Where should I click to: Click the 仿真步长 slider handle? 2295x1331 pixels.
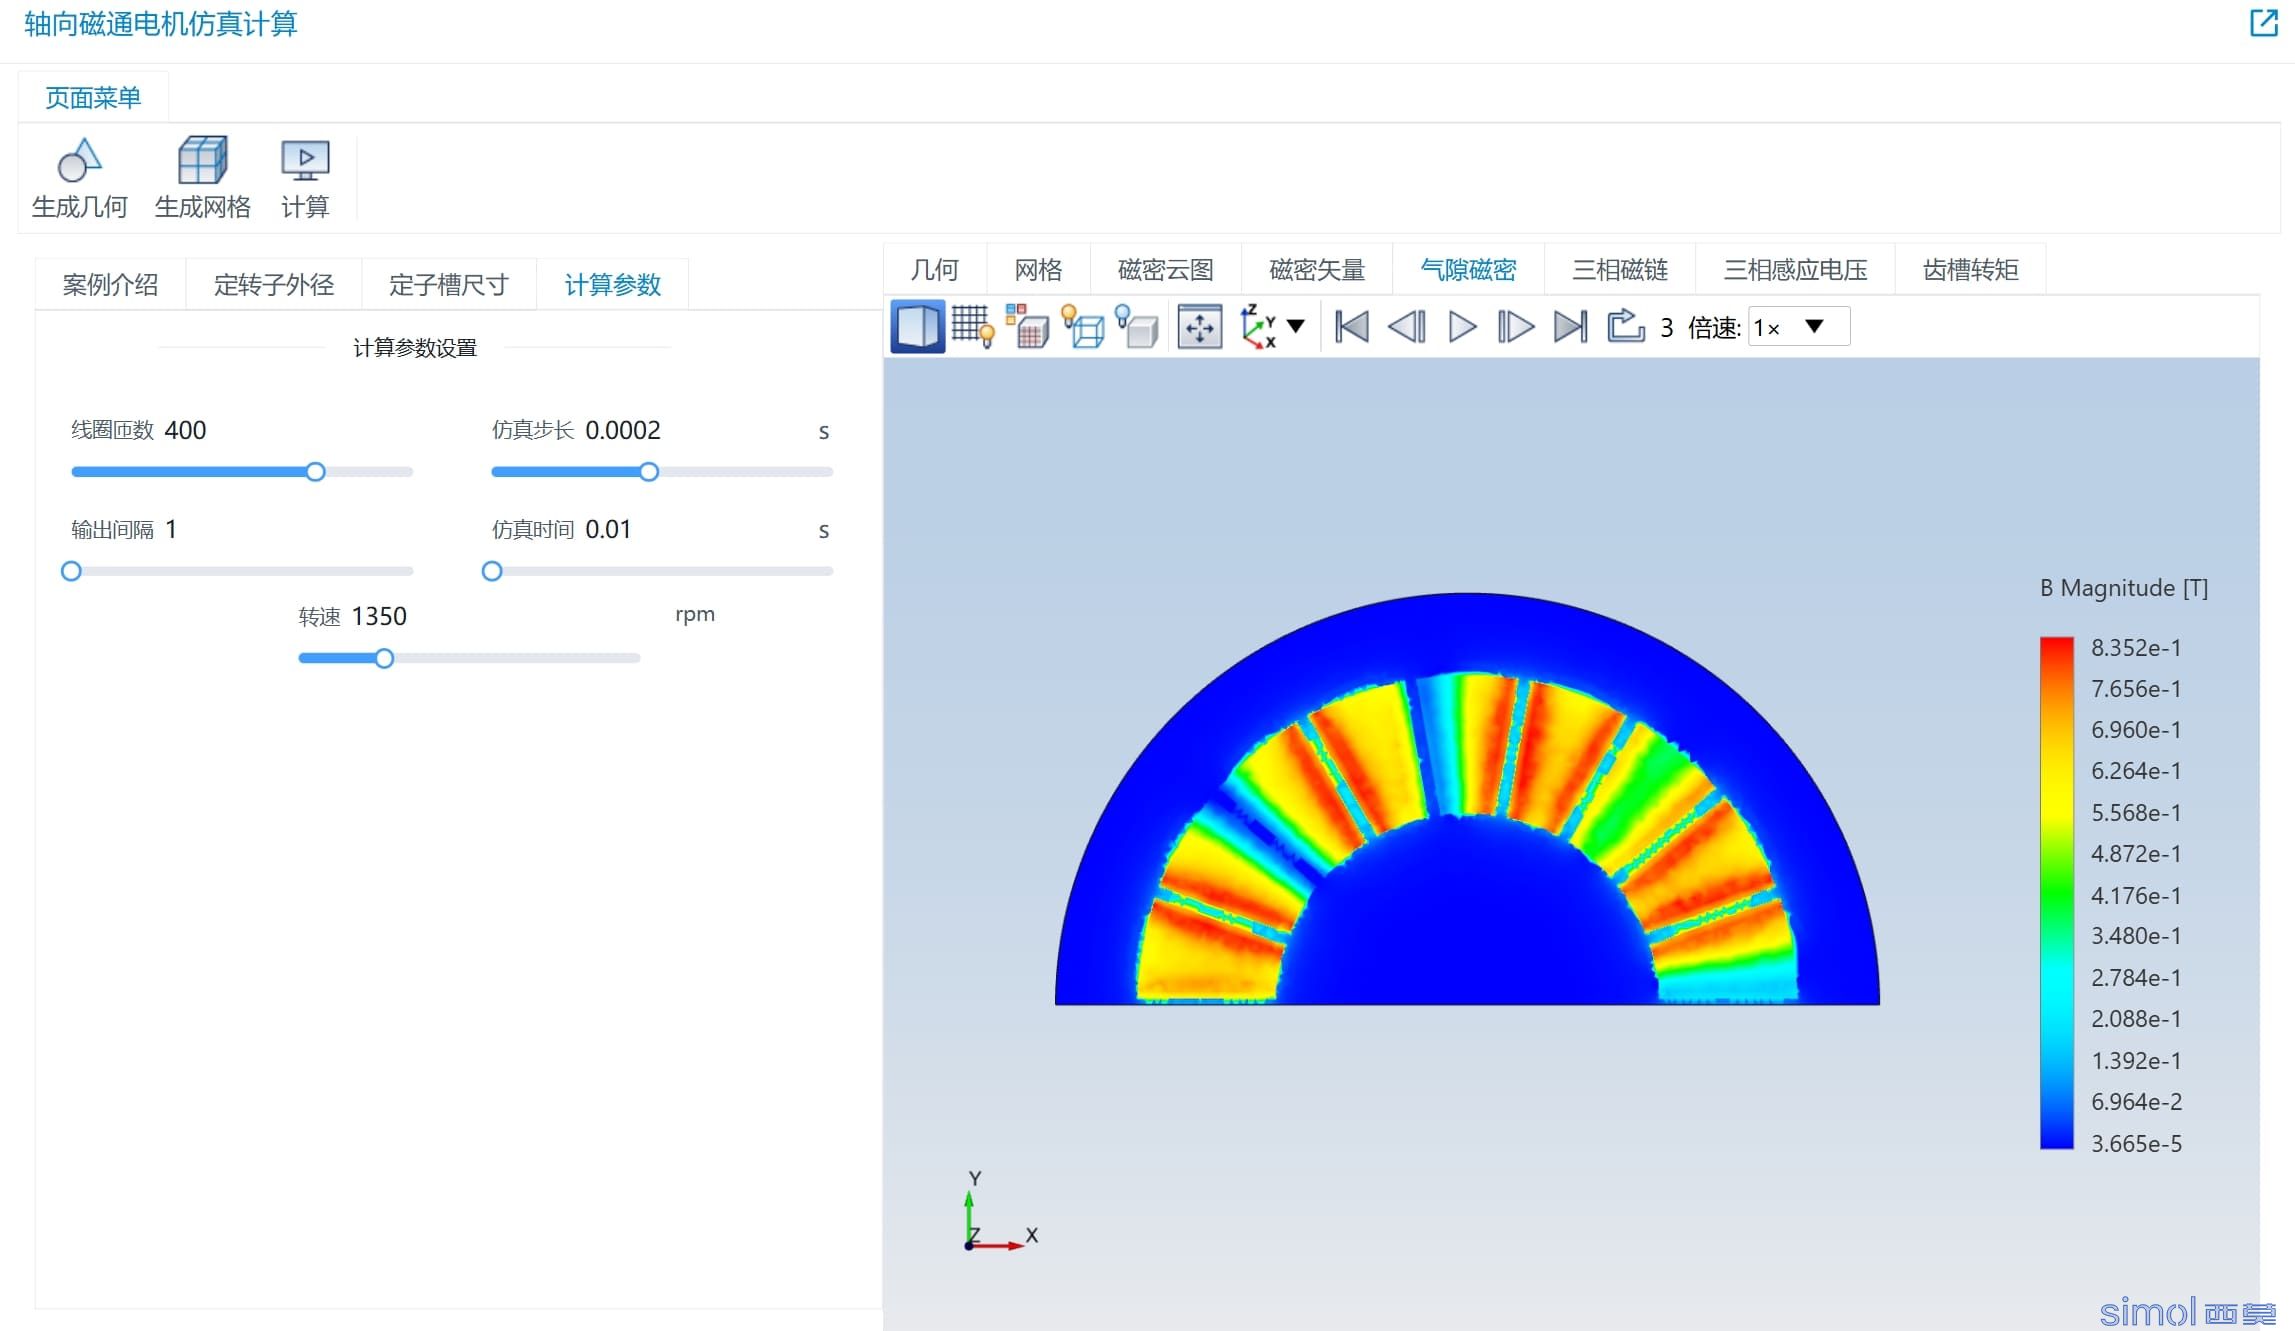649,472
